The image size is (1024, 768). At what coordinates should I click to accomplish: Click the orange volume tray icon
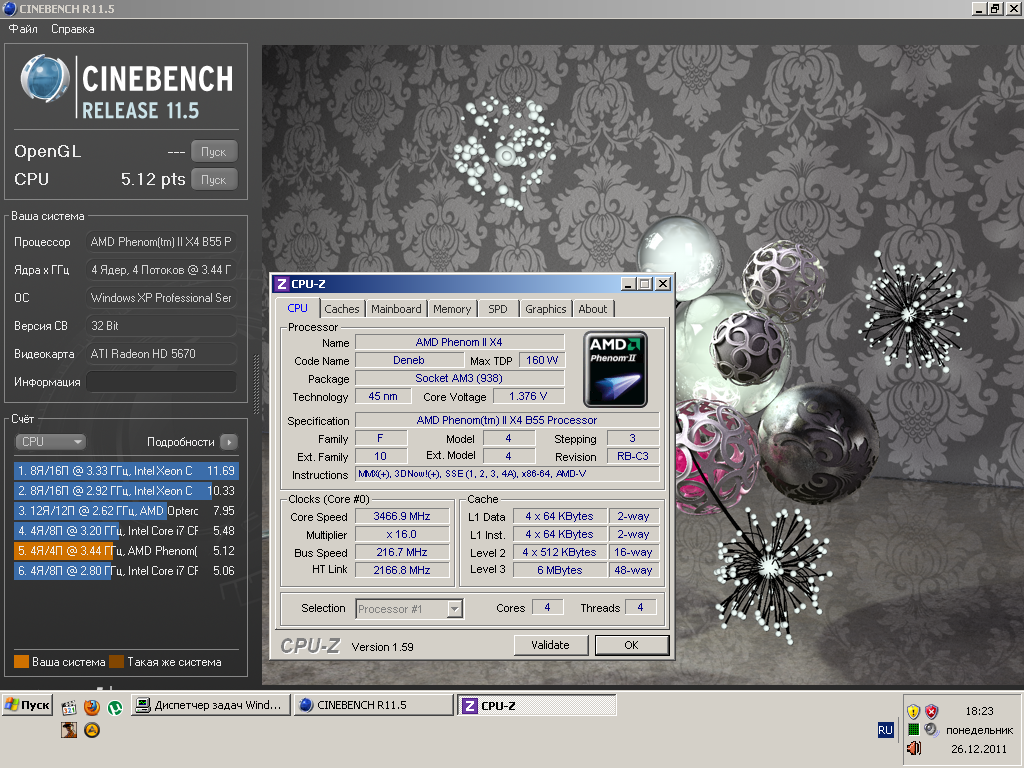914,748
